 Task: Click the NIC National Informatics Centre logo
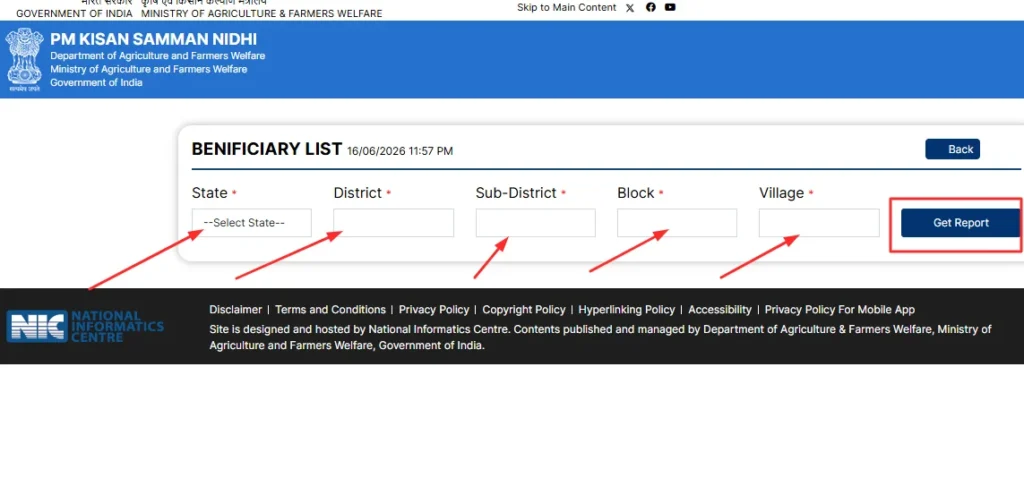pyautogui.click(x=85, y=326)
